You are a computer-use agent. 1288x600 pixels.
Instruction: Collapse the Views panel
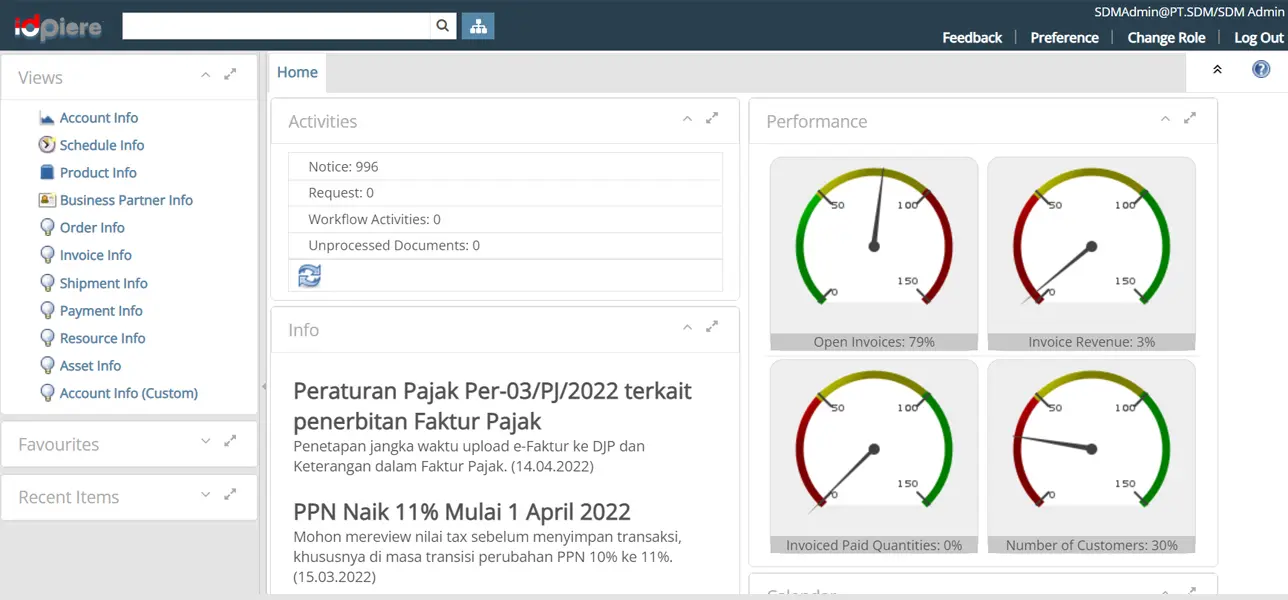(x=205, y=75)
